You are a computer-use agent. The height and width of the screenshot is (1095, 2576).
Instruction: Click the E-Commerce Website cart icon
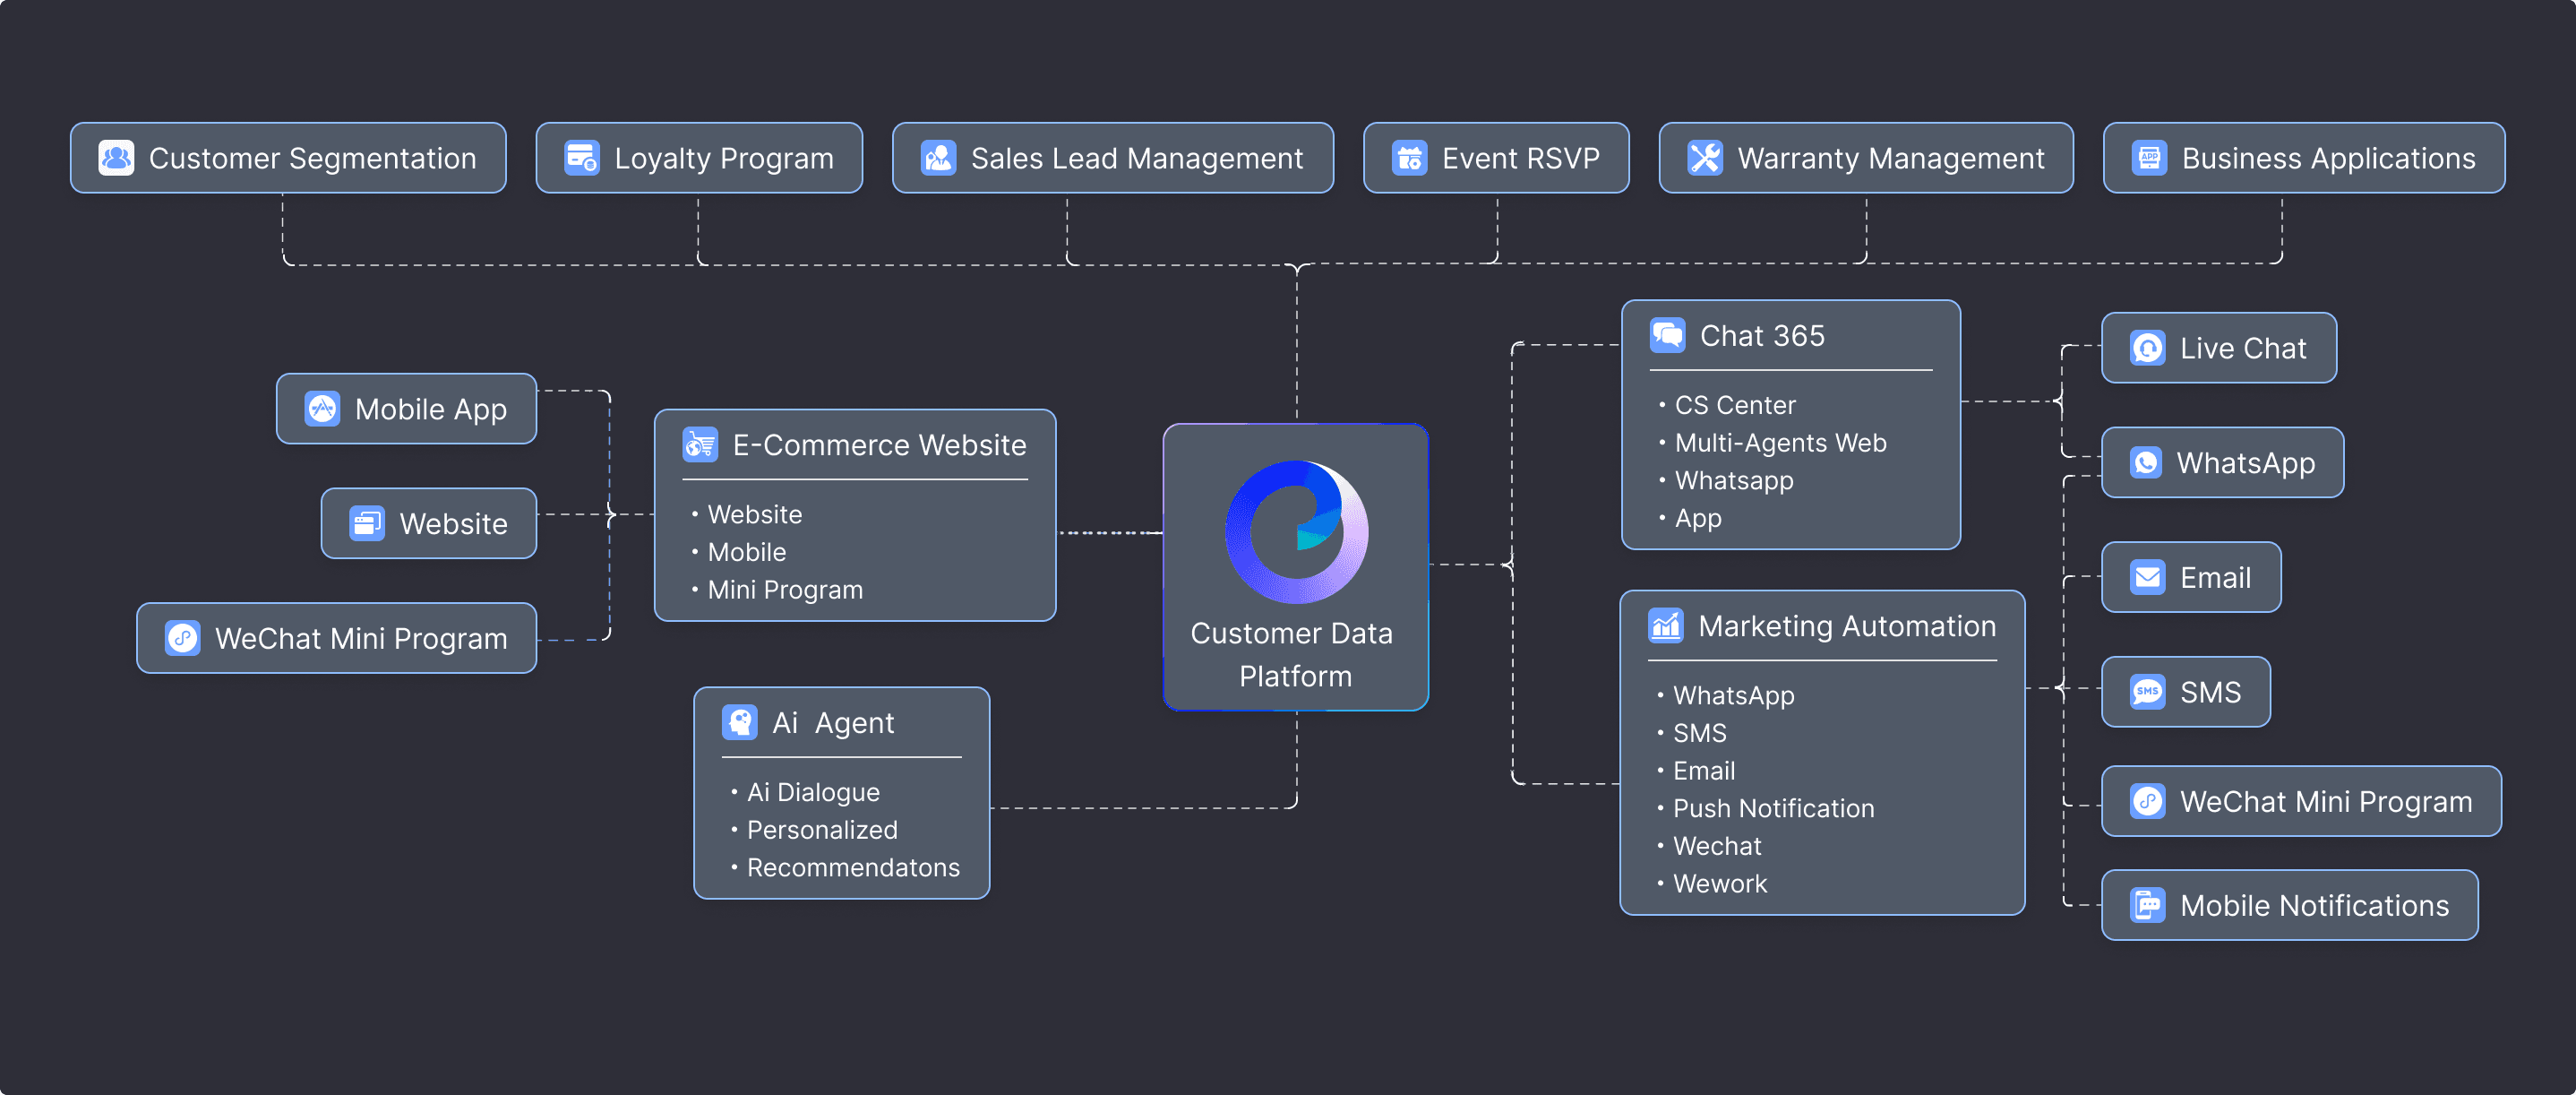[x=700, y=444]
